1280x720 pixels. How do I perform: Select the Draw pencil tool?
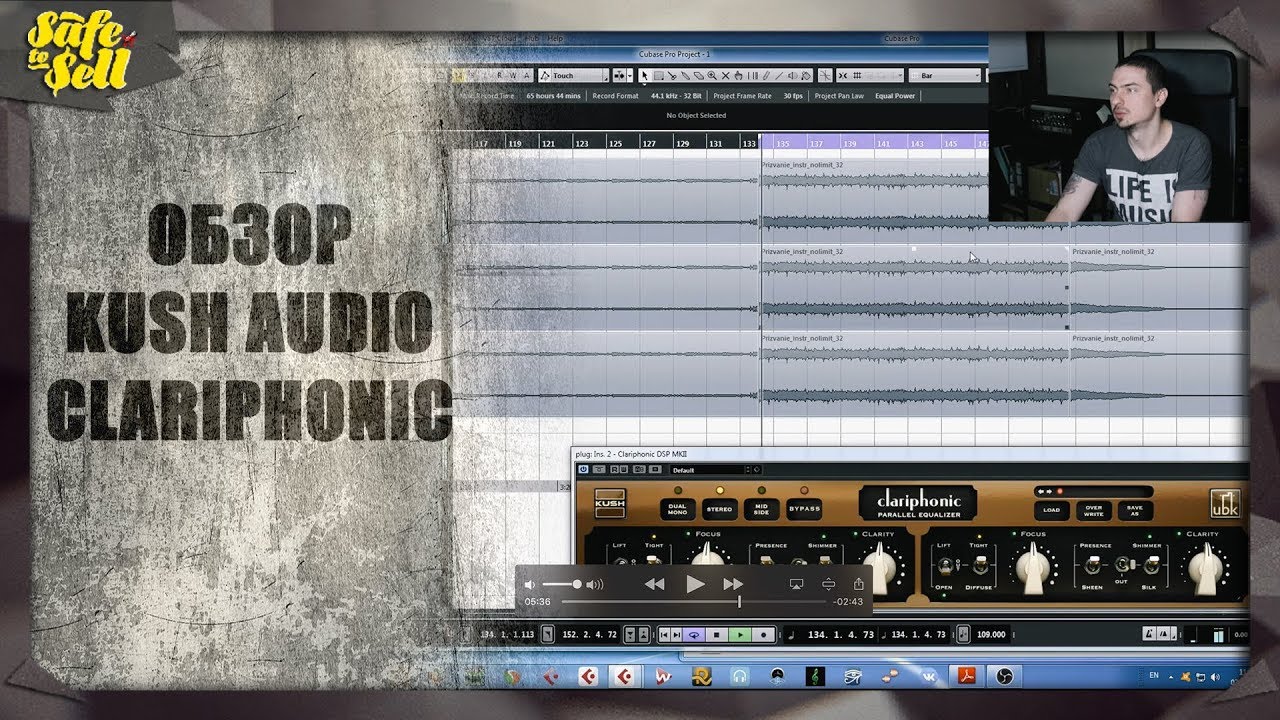[766, 75]
